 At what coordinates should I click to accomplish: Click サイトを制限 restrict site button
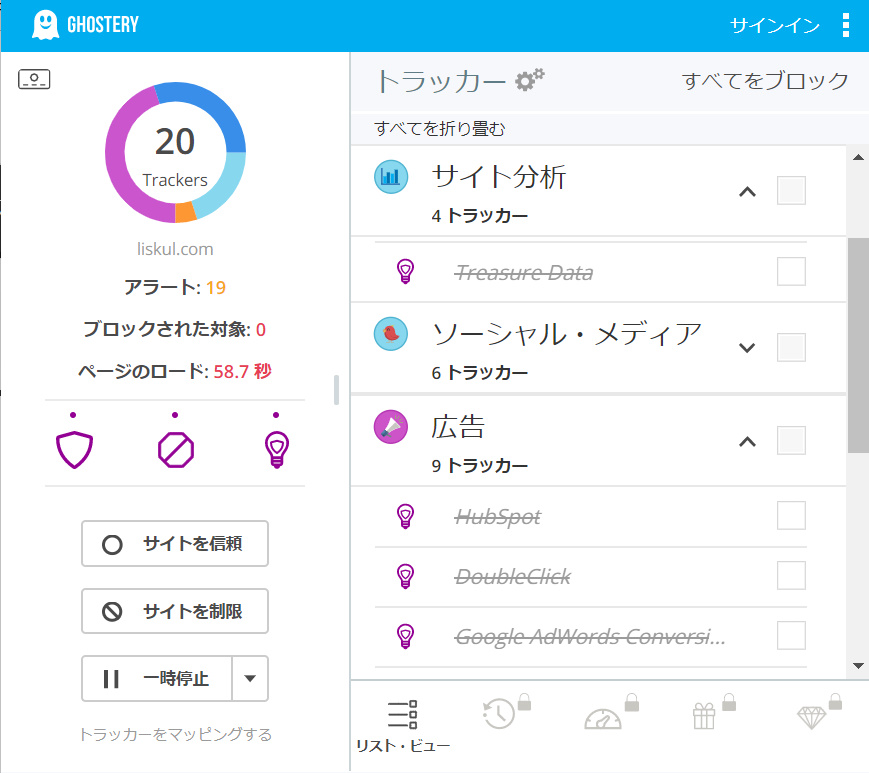[x=175, y=611]
